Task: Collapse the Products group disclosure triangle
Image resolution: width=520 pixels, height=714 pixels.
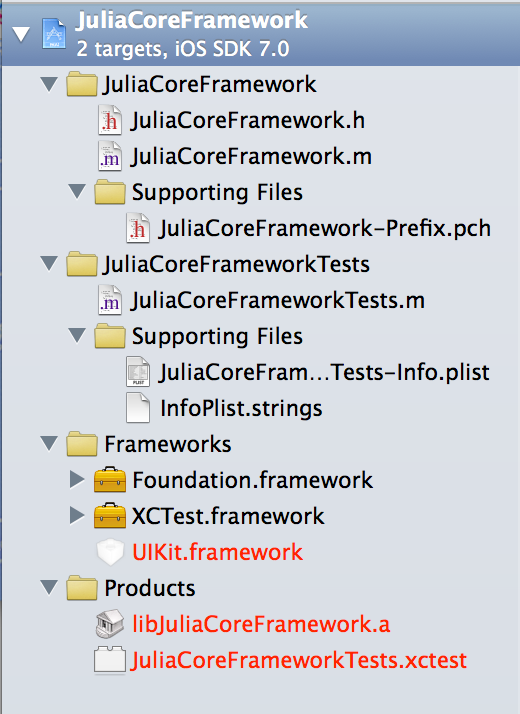Action: pos(49,587)
